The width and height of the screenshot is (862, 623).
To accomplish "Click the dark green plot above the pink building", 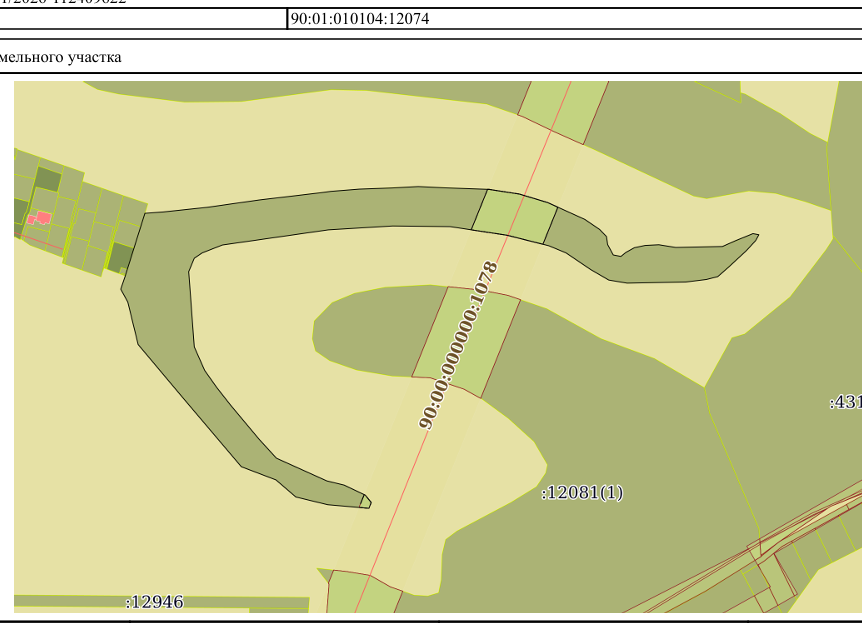I will pos(48,179).
